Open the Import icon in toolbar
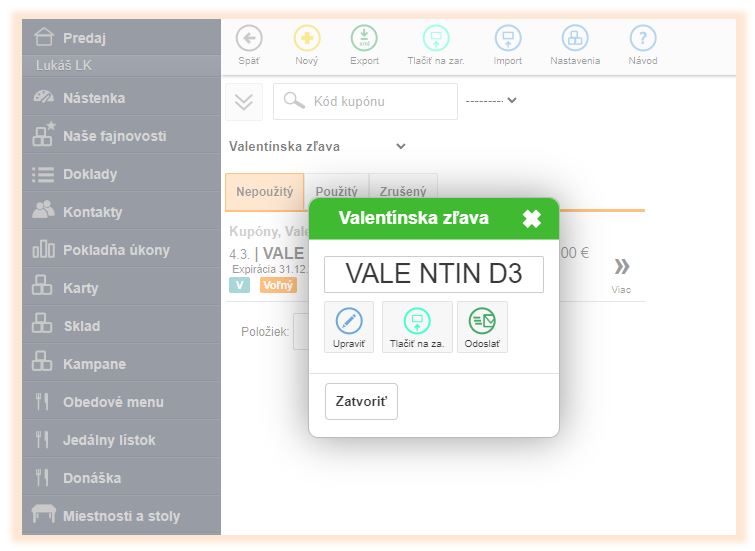This screenshot has width=755, height=551. coord(508,39)
